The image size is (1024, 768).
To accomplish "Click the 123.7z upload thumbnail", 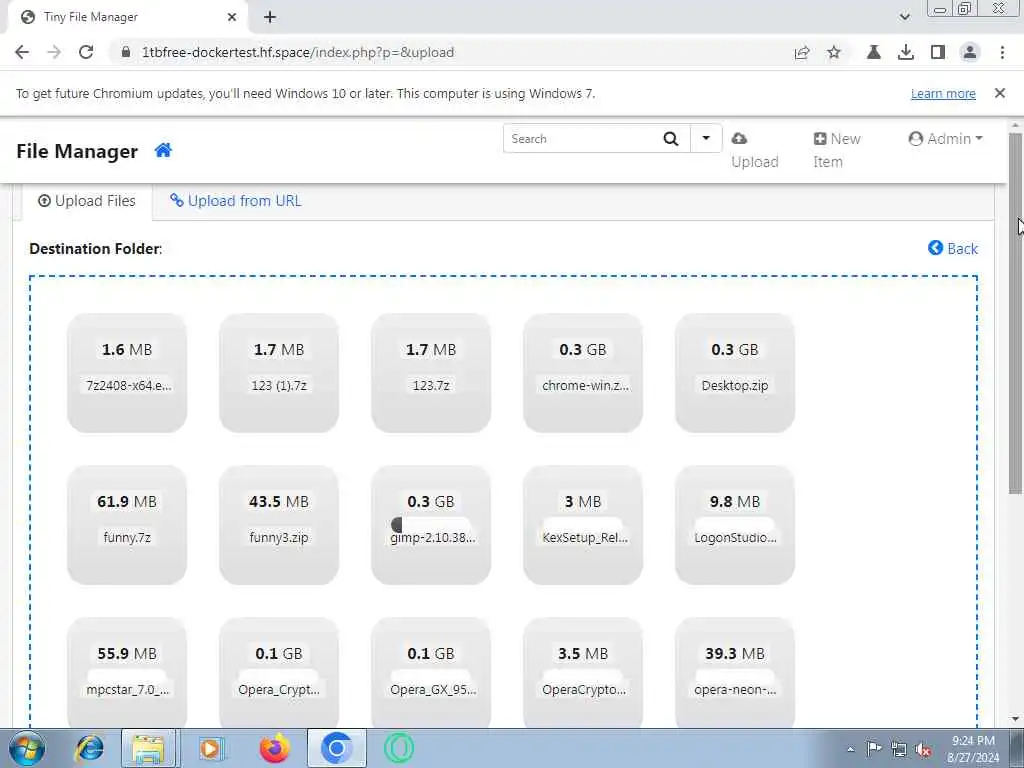I will [431, 373].
